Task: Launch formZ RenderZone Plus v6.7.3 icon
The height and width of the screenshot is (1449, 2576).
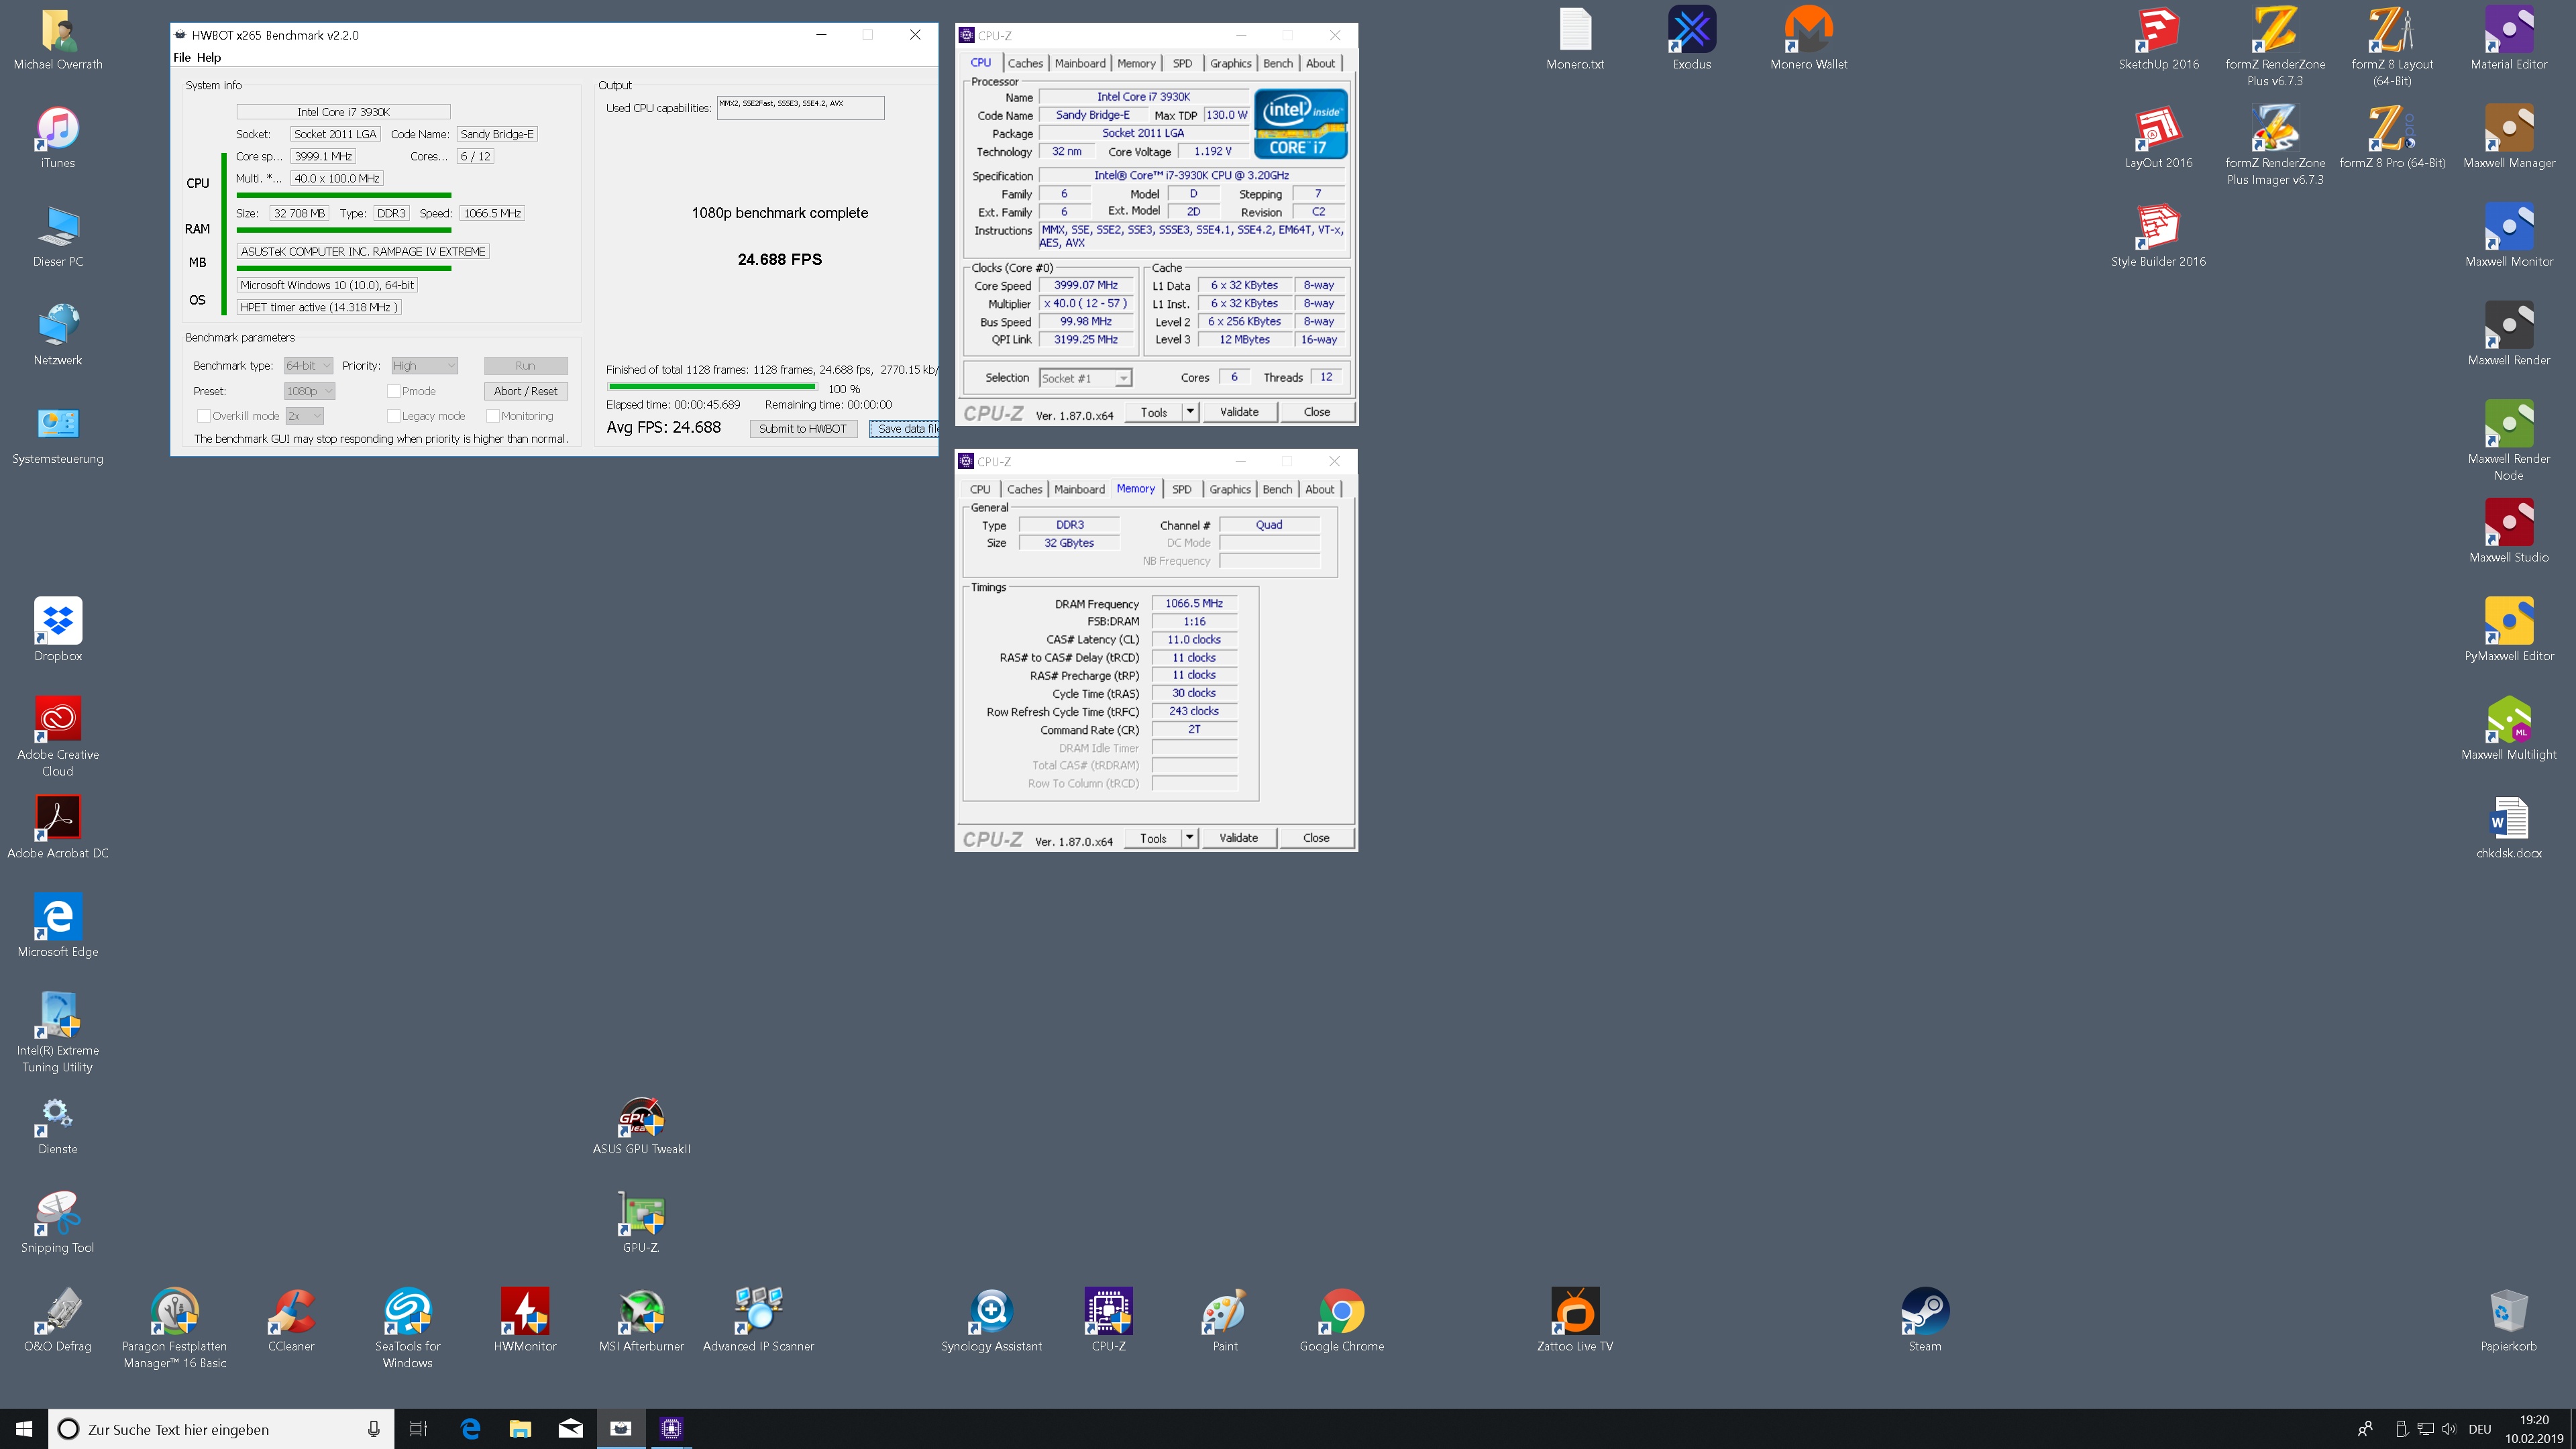Action: (x=2275, y=46)
